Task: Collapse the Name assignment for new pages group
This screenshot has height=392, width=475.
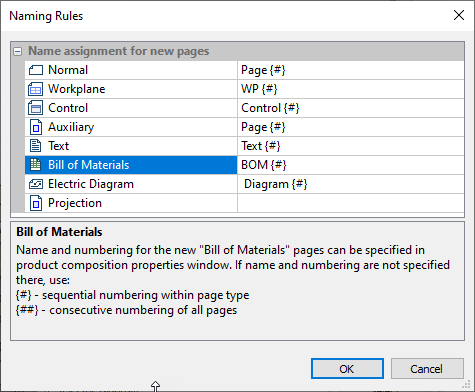Action: (x=18, y=51)
